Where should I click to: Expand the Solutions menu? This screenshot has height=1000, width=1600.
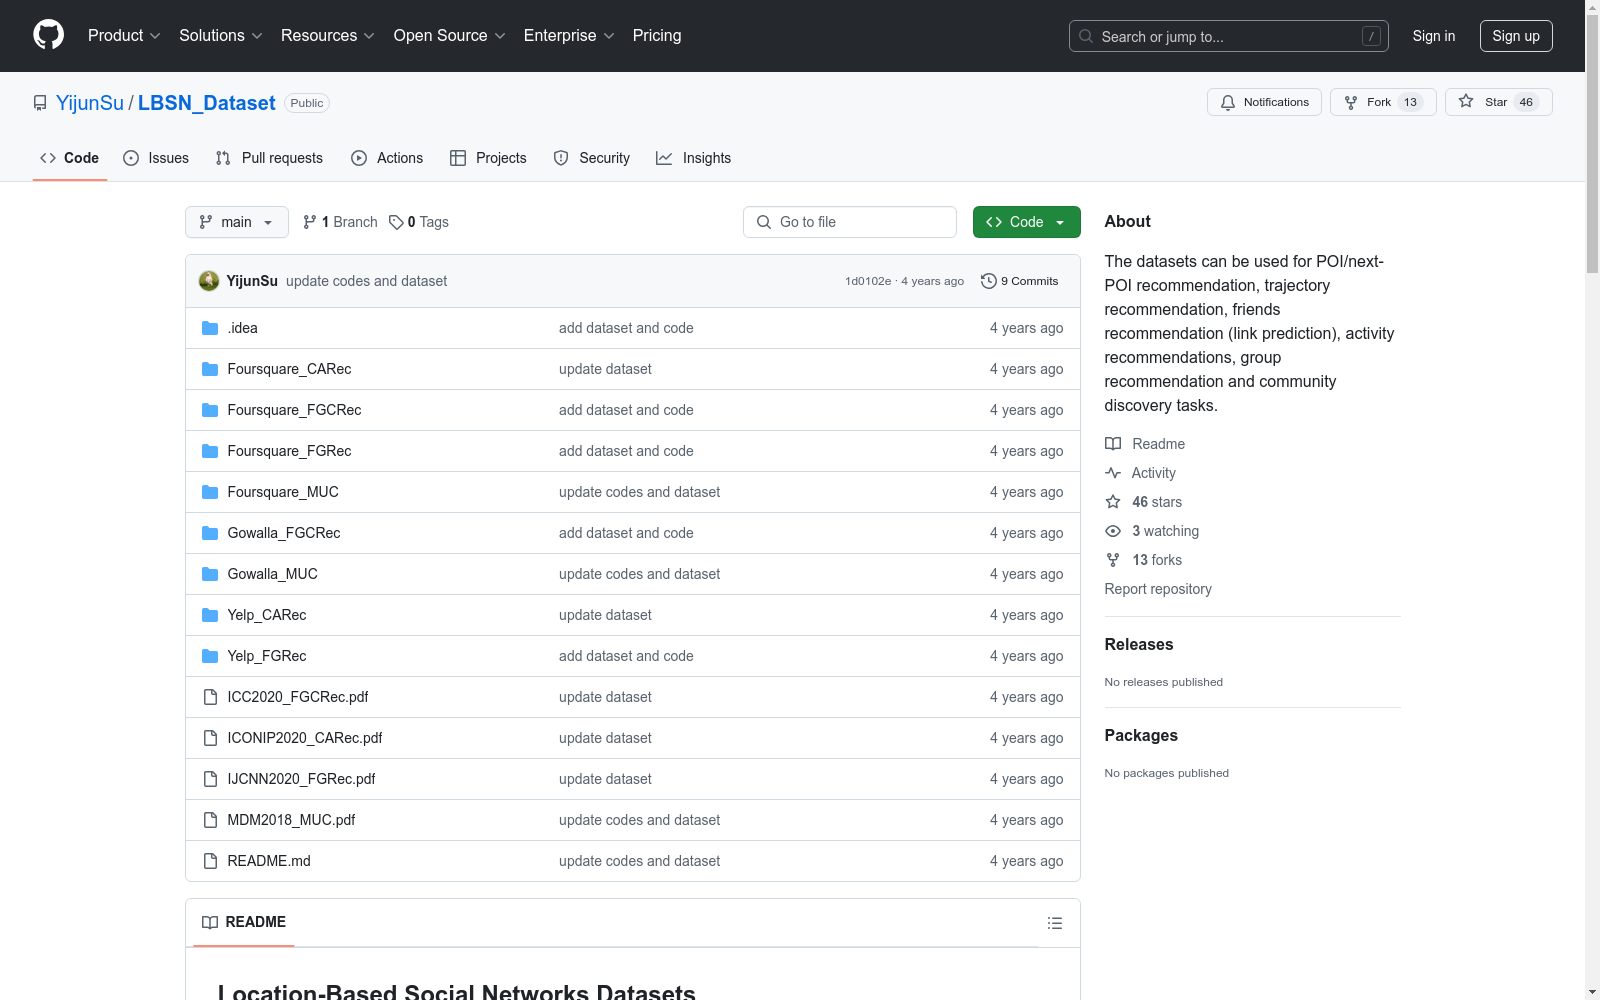tap(221, 36)
